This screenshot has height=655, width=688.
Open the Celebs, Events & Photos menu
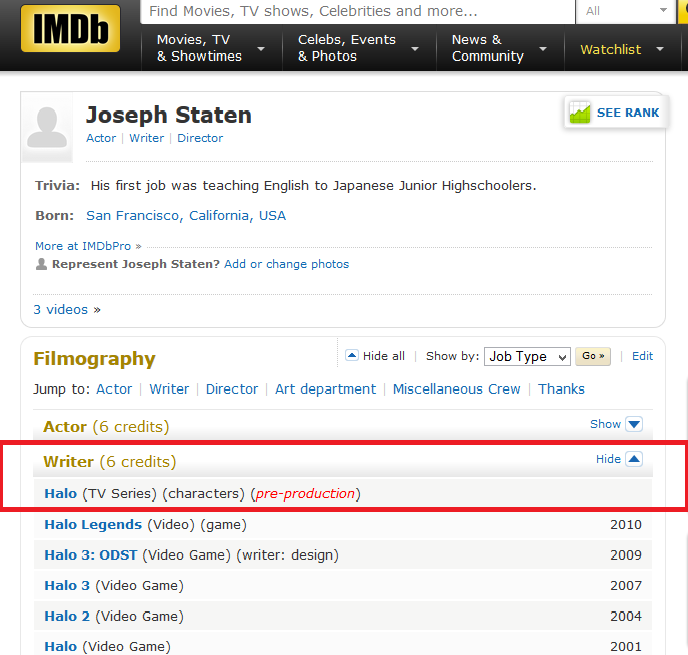[x=359, y=48]
